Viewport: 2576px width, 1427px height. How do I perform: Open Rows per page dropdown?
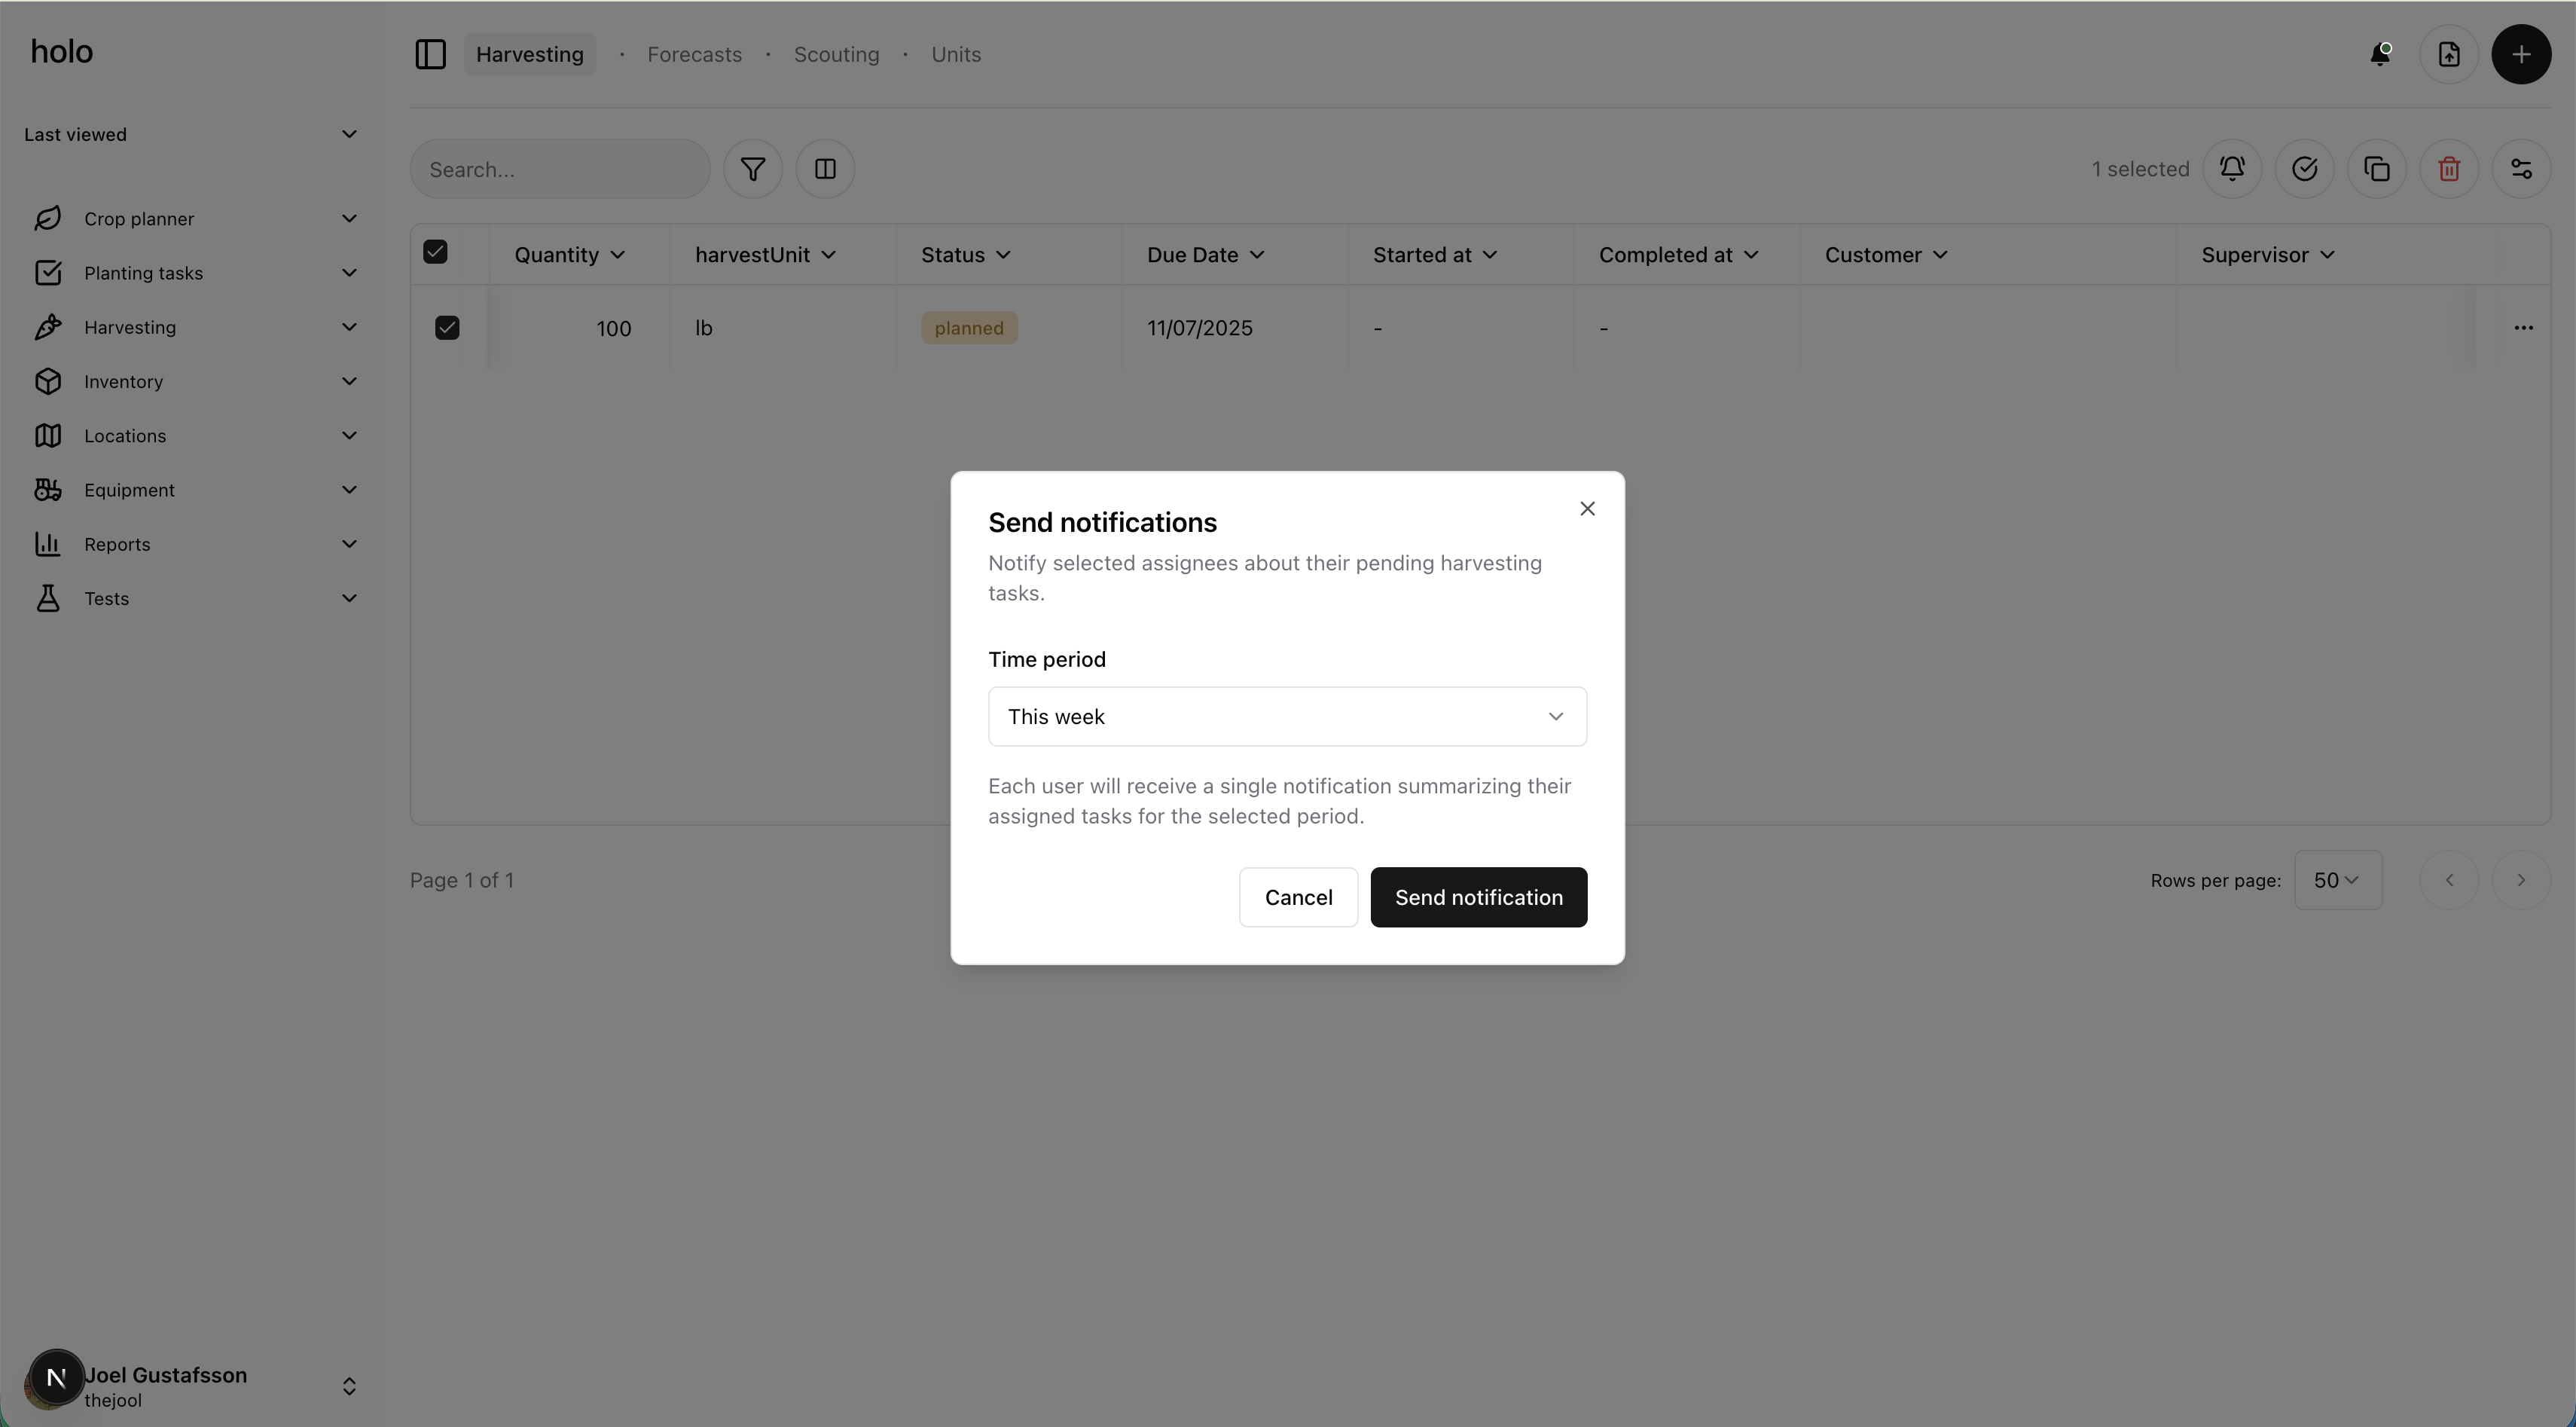click(2336, 880)
